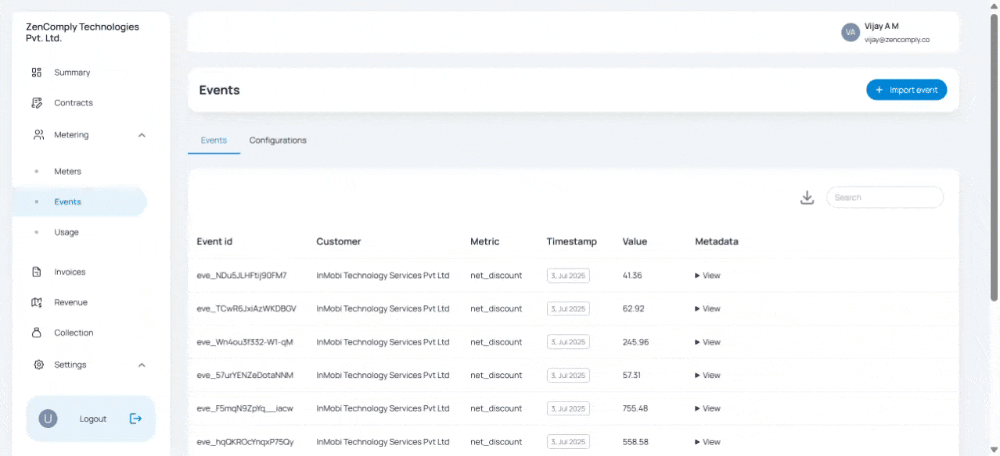Image resolution: width=1000 pixels, height=456 pixels.
Task: Click the Value column header
Action: click(635, 242)
